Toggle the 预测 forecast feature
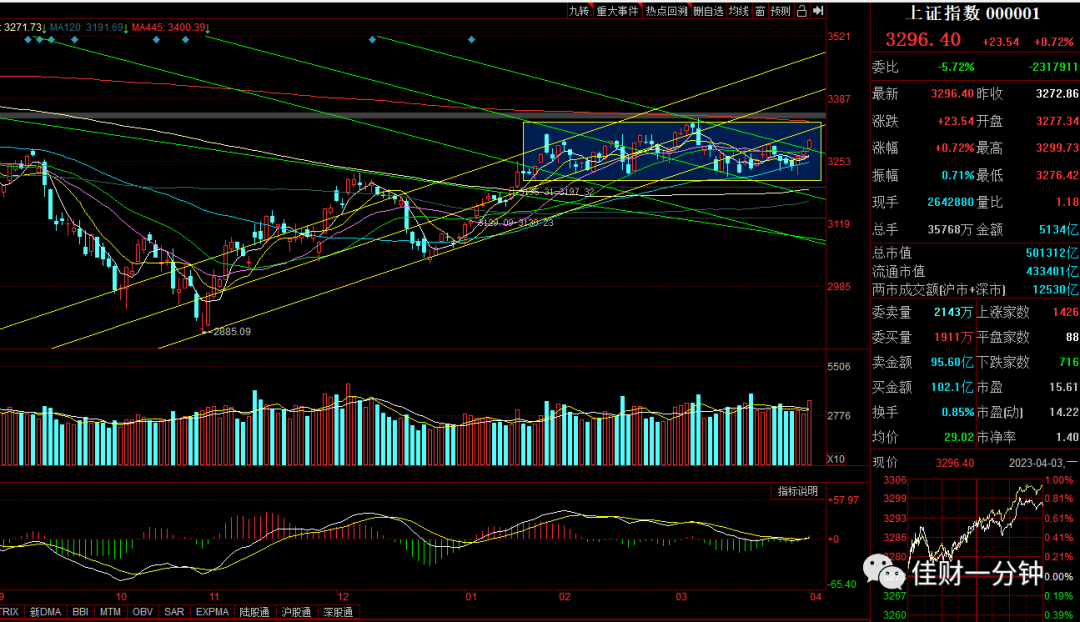Viewport: 1080px width, 622px height. tap(780, 11)
